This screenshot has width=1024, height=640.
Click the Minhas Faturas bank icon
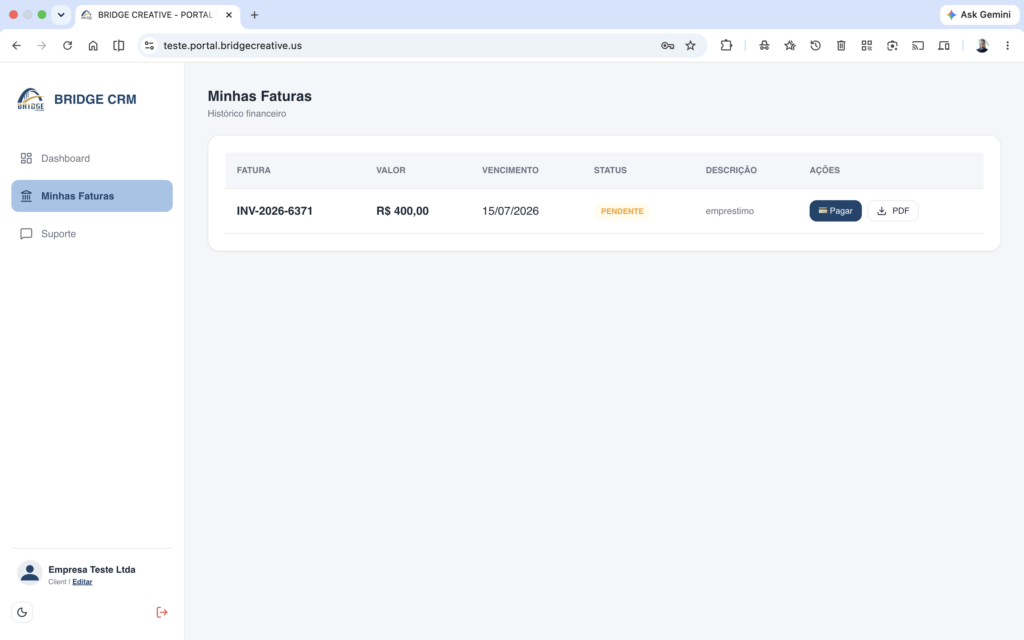pos(26,196)
